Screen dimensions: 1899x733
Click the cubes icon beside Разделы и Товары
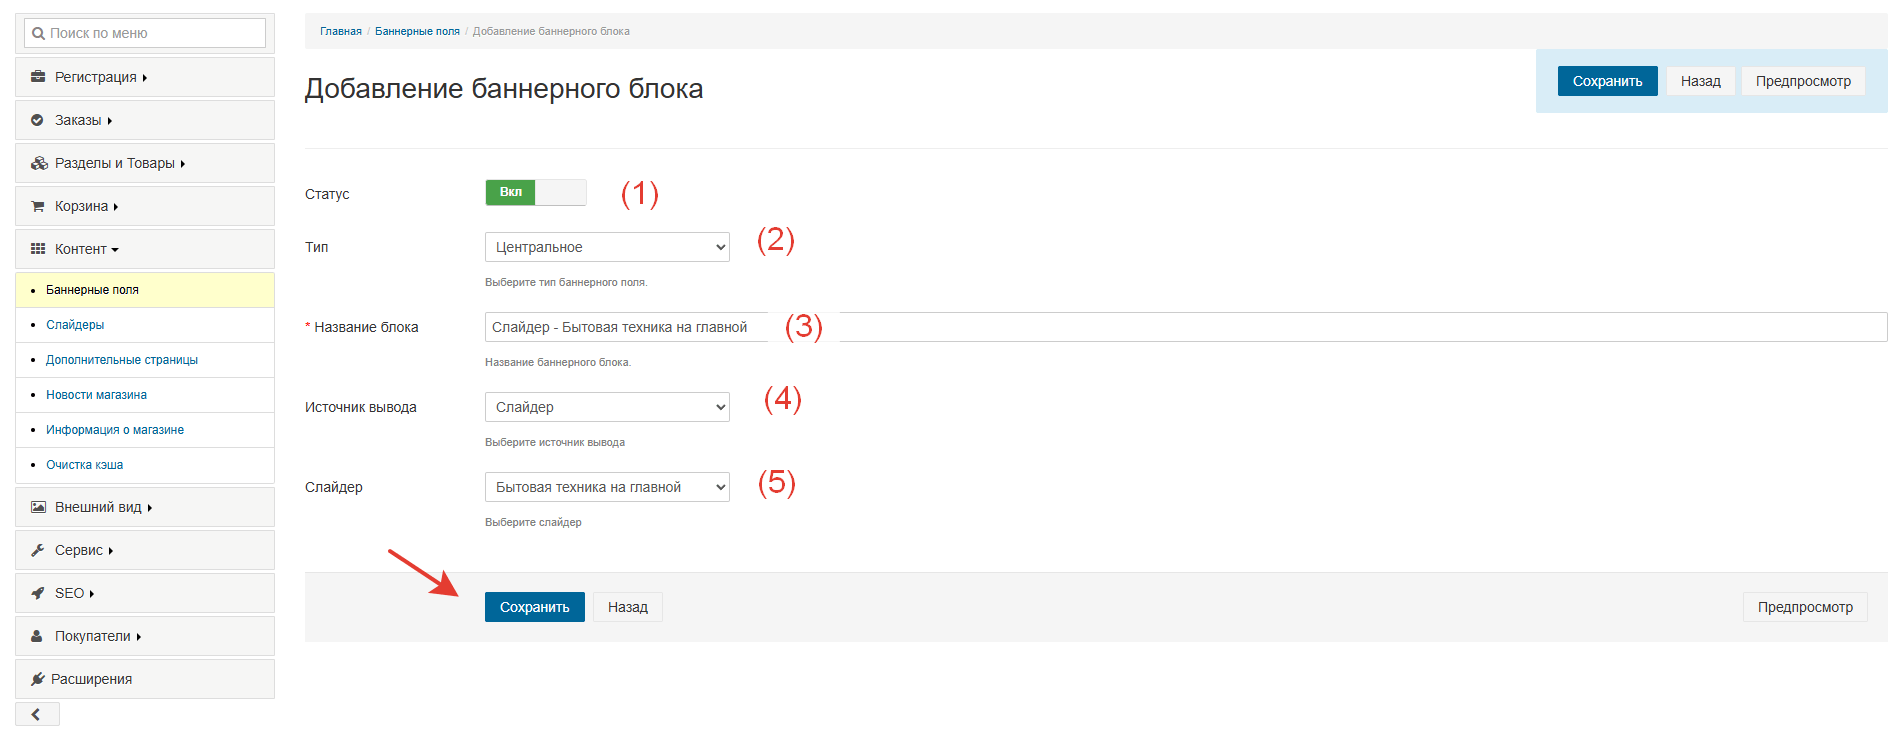click(39, 163)
